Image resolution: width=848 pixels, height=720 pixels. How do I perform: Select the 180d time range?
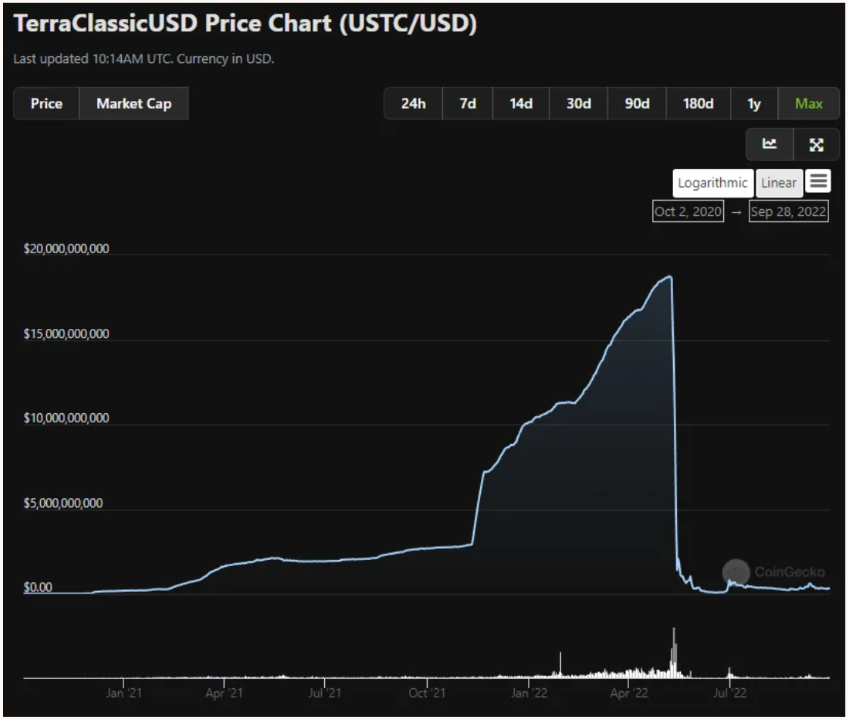tap(698, 103)
